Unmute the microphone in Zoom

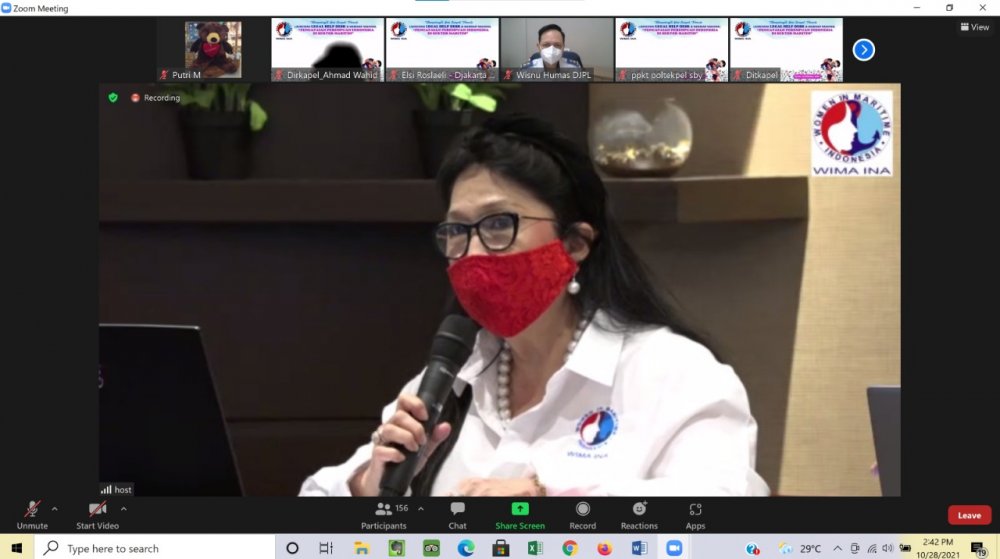[32, 515]
